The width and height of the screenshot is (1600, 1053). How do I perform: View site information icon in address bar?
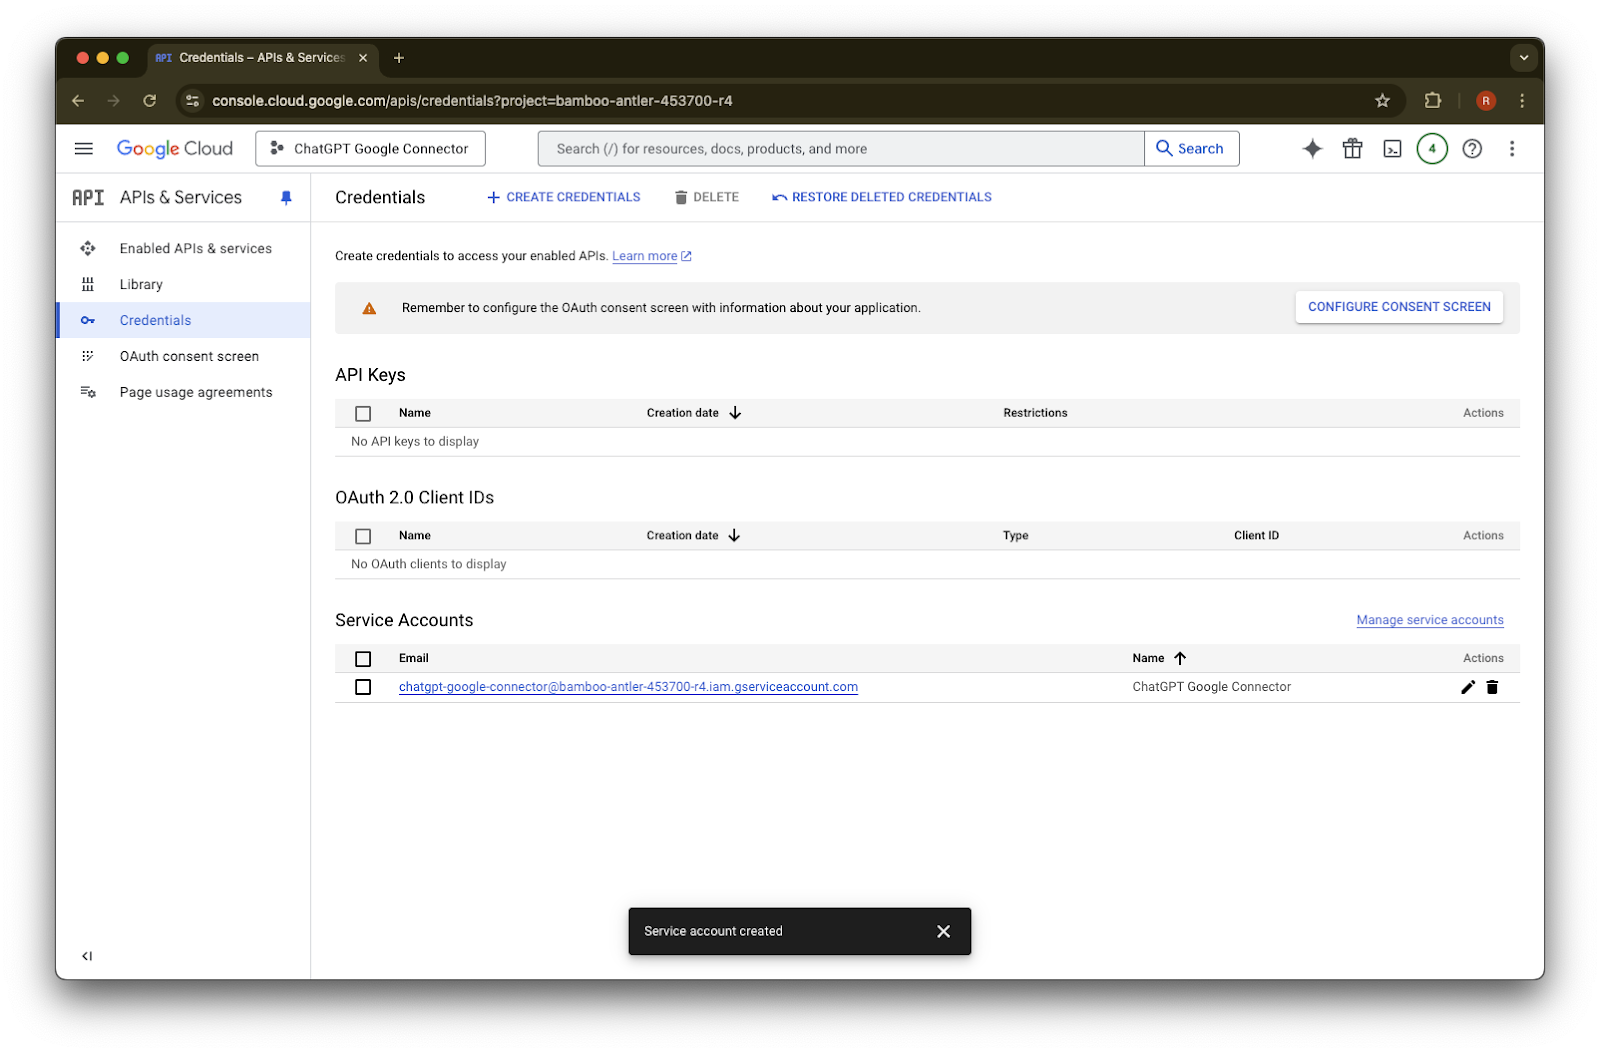193,101
